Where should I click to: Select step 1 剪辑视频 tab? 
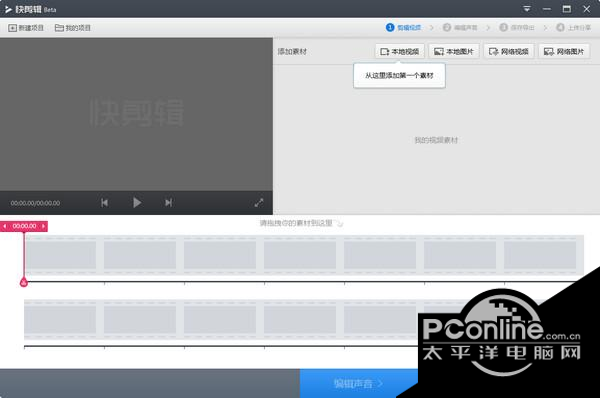click(x=404, y=28)
